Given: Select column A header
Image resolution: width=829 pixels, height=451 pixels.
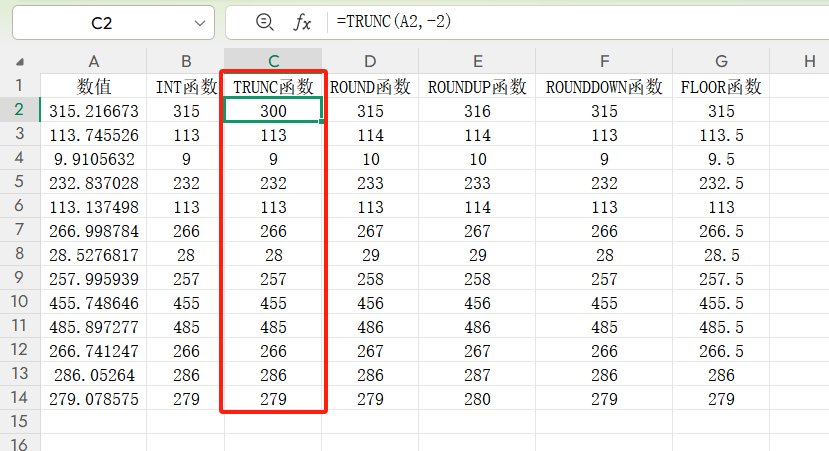Looking at the screenshot, I should pyautogui.click(x=94, y=61).
